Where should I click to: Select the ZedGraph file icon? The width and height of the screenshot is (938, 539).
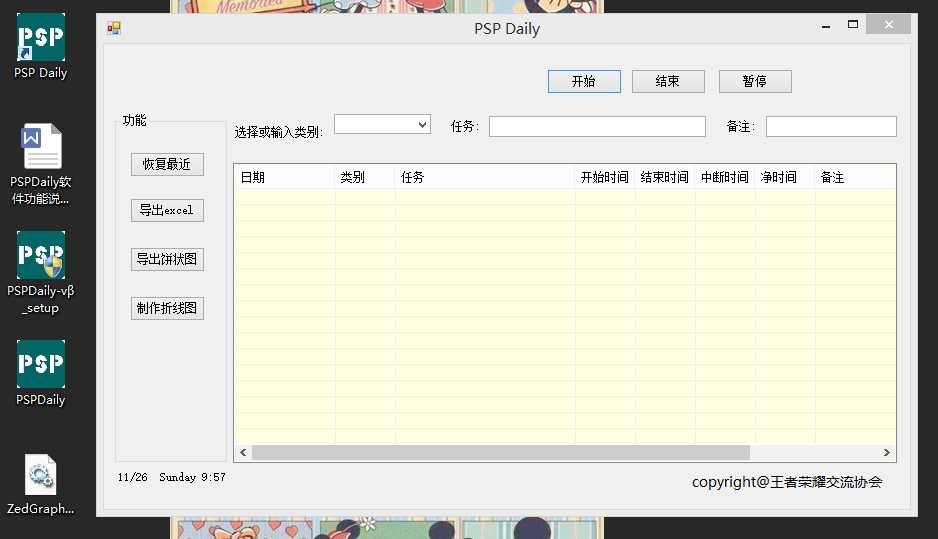coord(41,485)
